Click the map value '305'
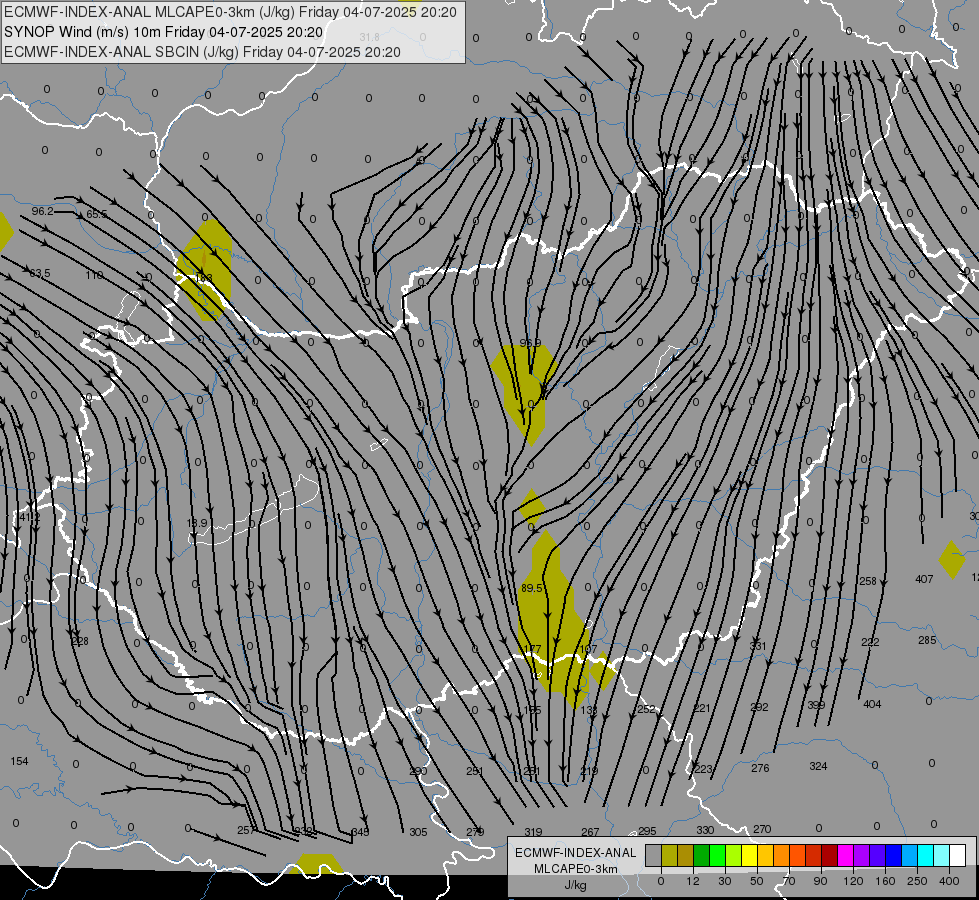 click(418, 832)
